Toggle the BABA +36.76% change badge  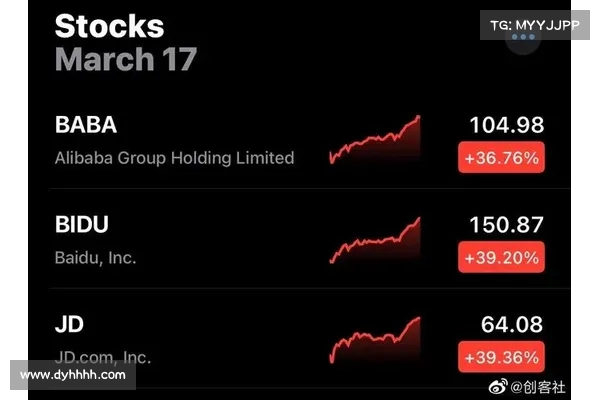[501, 158]
